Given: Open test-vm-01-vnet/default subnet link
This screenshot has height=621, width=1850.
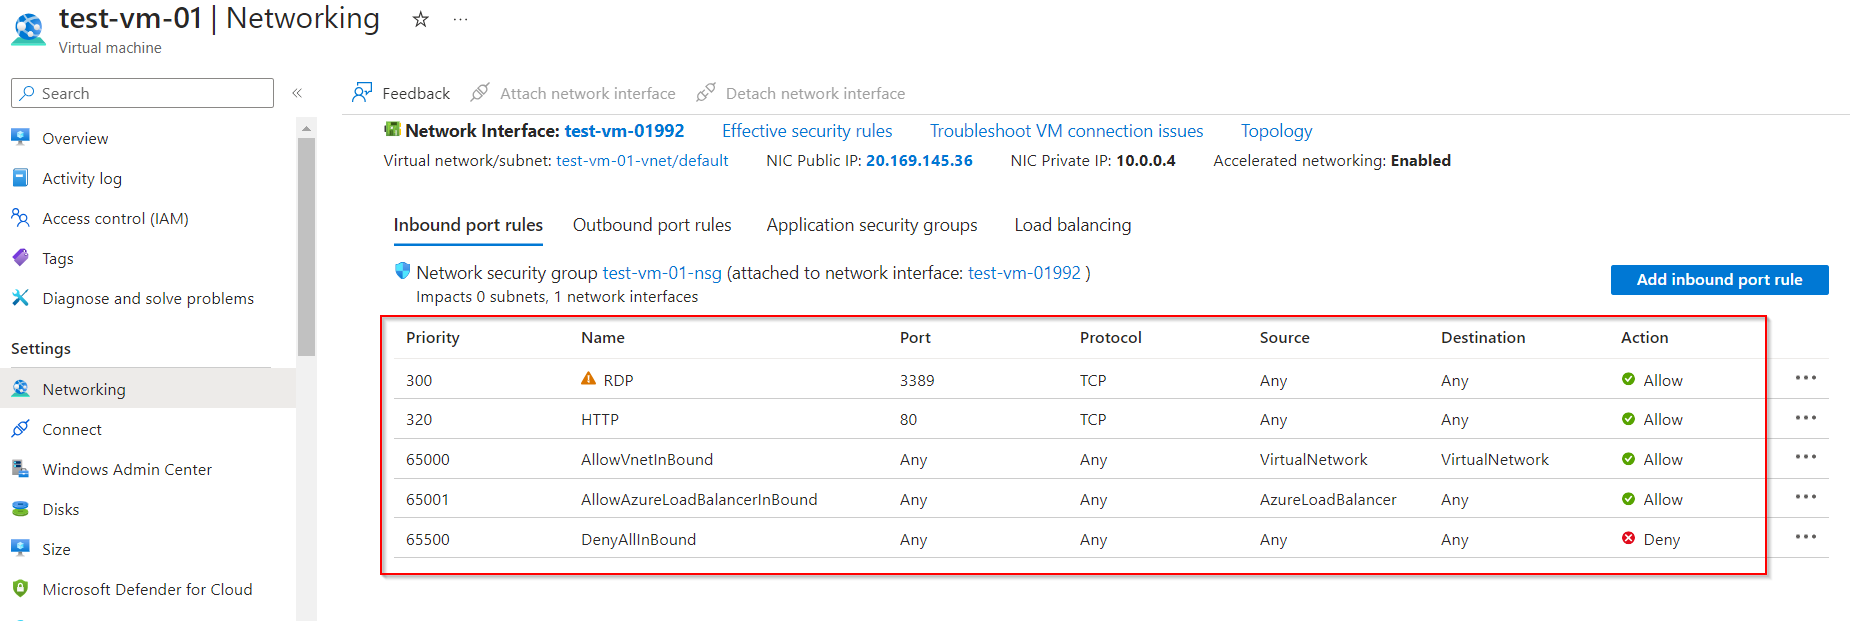Looking at the screenshot, I should tap(642, 160).
